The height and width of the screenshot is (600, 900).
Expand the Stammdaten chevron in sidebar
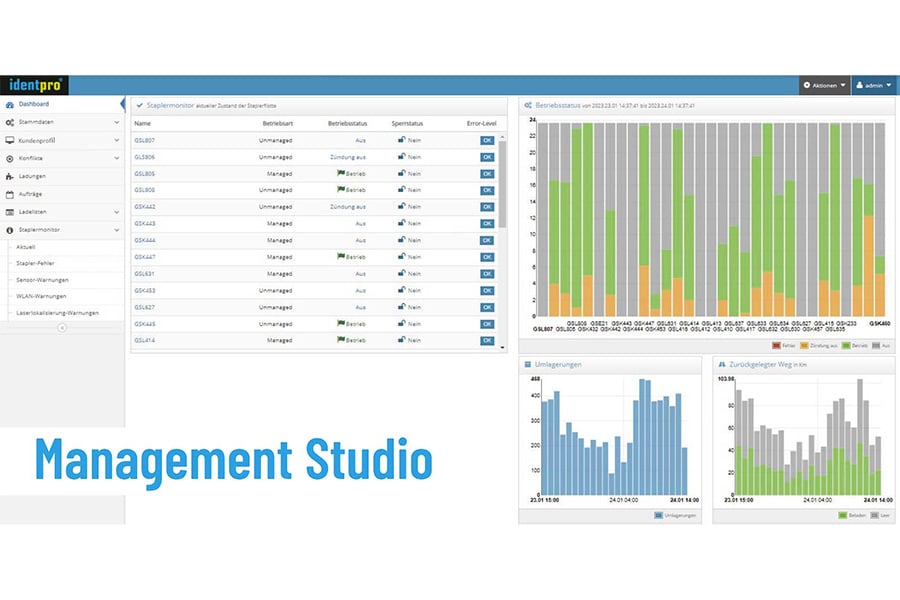tap(116, 122)
